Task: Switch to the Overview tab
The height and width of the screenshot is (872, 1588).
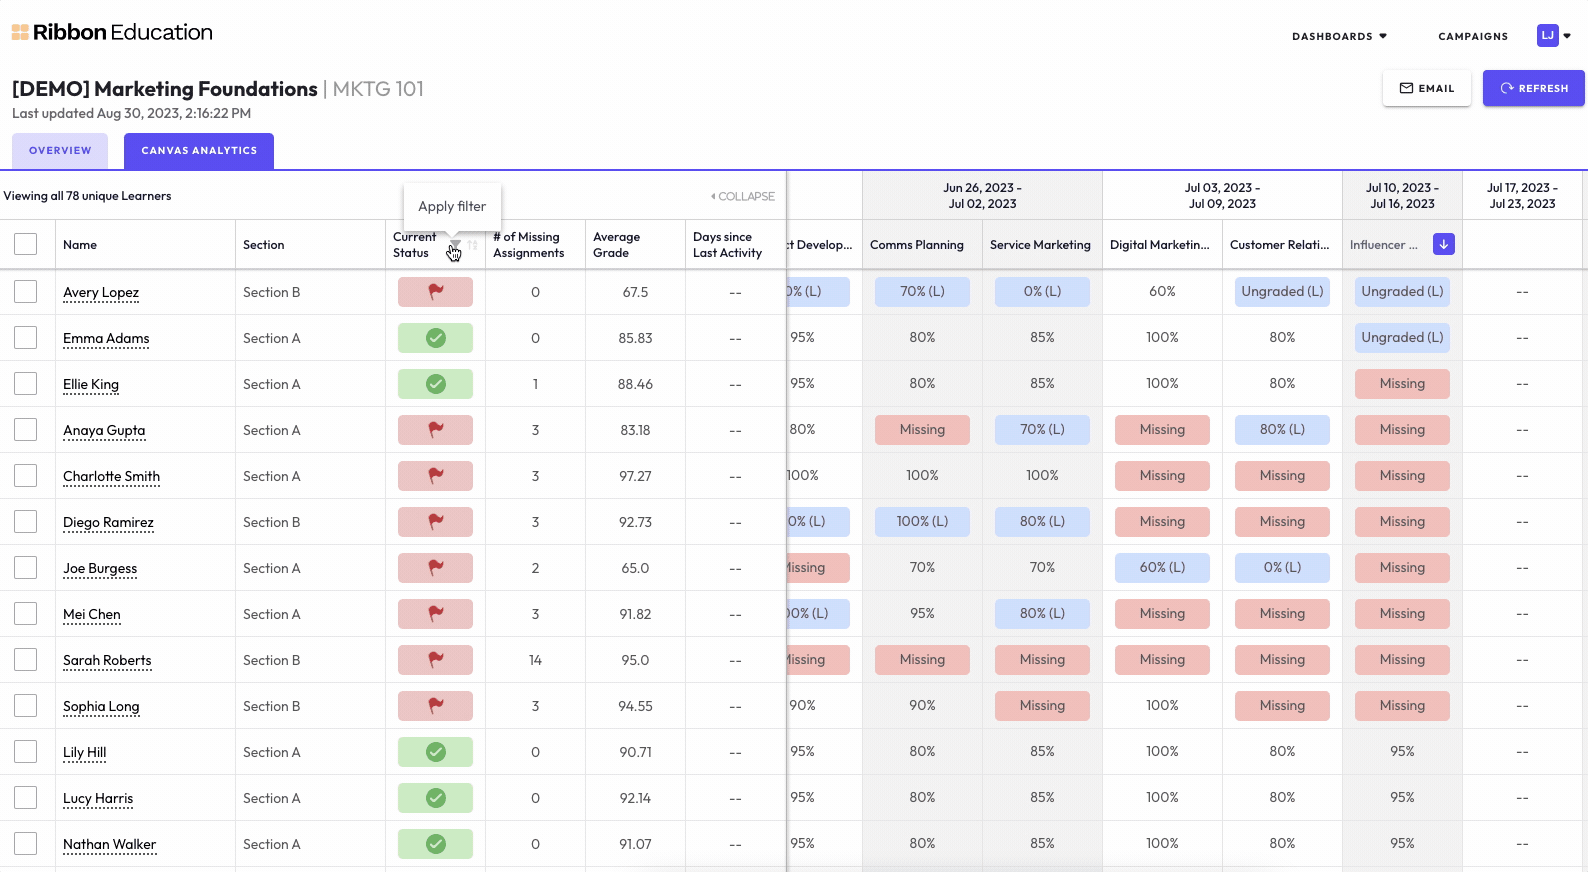Action: [x=60, y=151]
